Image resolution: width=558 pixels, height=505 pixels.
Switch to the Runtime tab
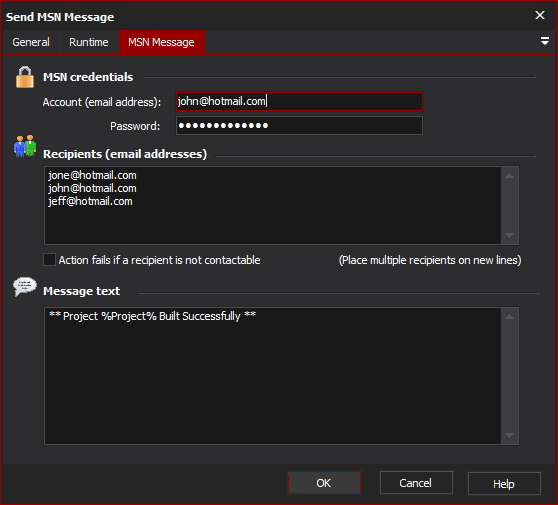[x=89, y=42]
